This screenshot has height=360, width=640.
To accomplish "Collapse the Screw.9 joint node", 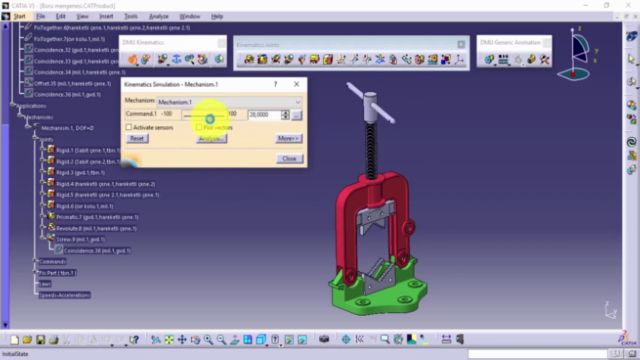I will click(42, 239).
